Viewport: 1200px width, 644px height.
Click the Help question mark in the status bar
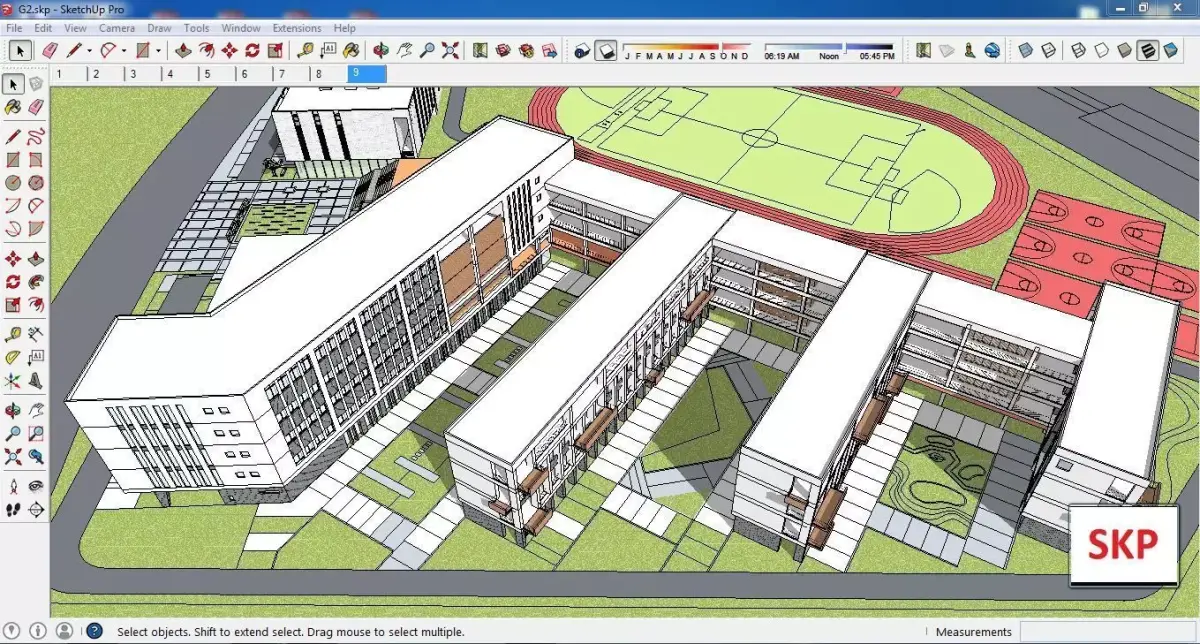(94, 631)
